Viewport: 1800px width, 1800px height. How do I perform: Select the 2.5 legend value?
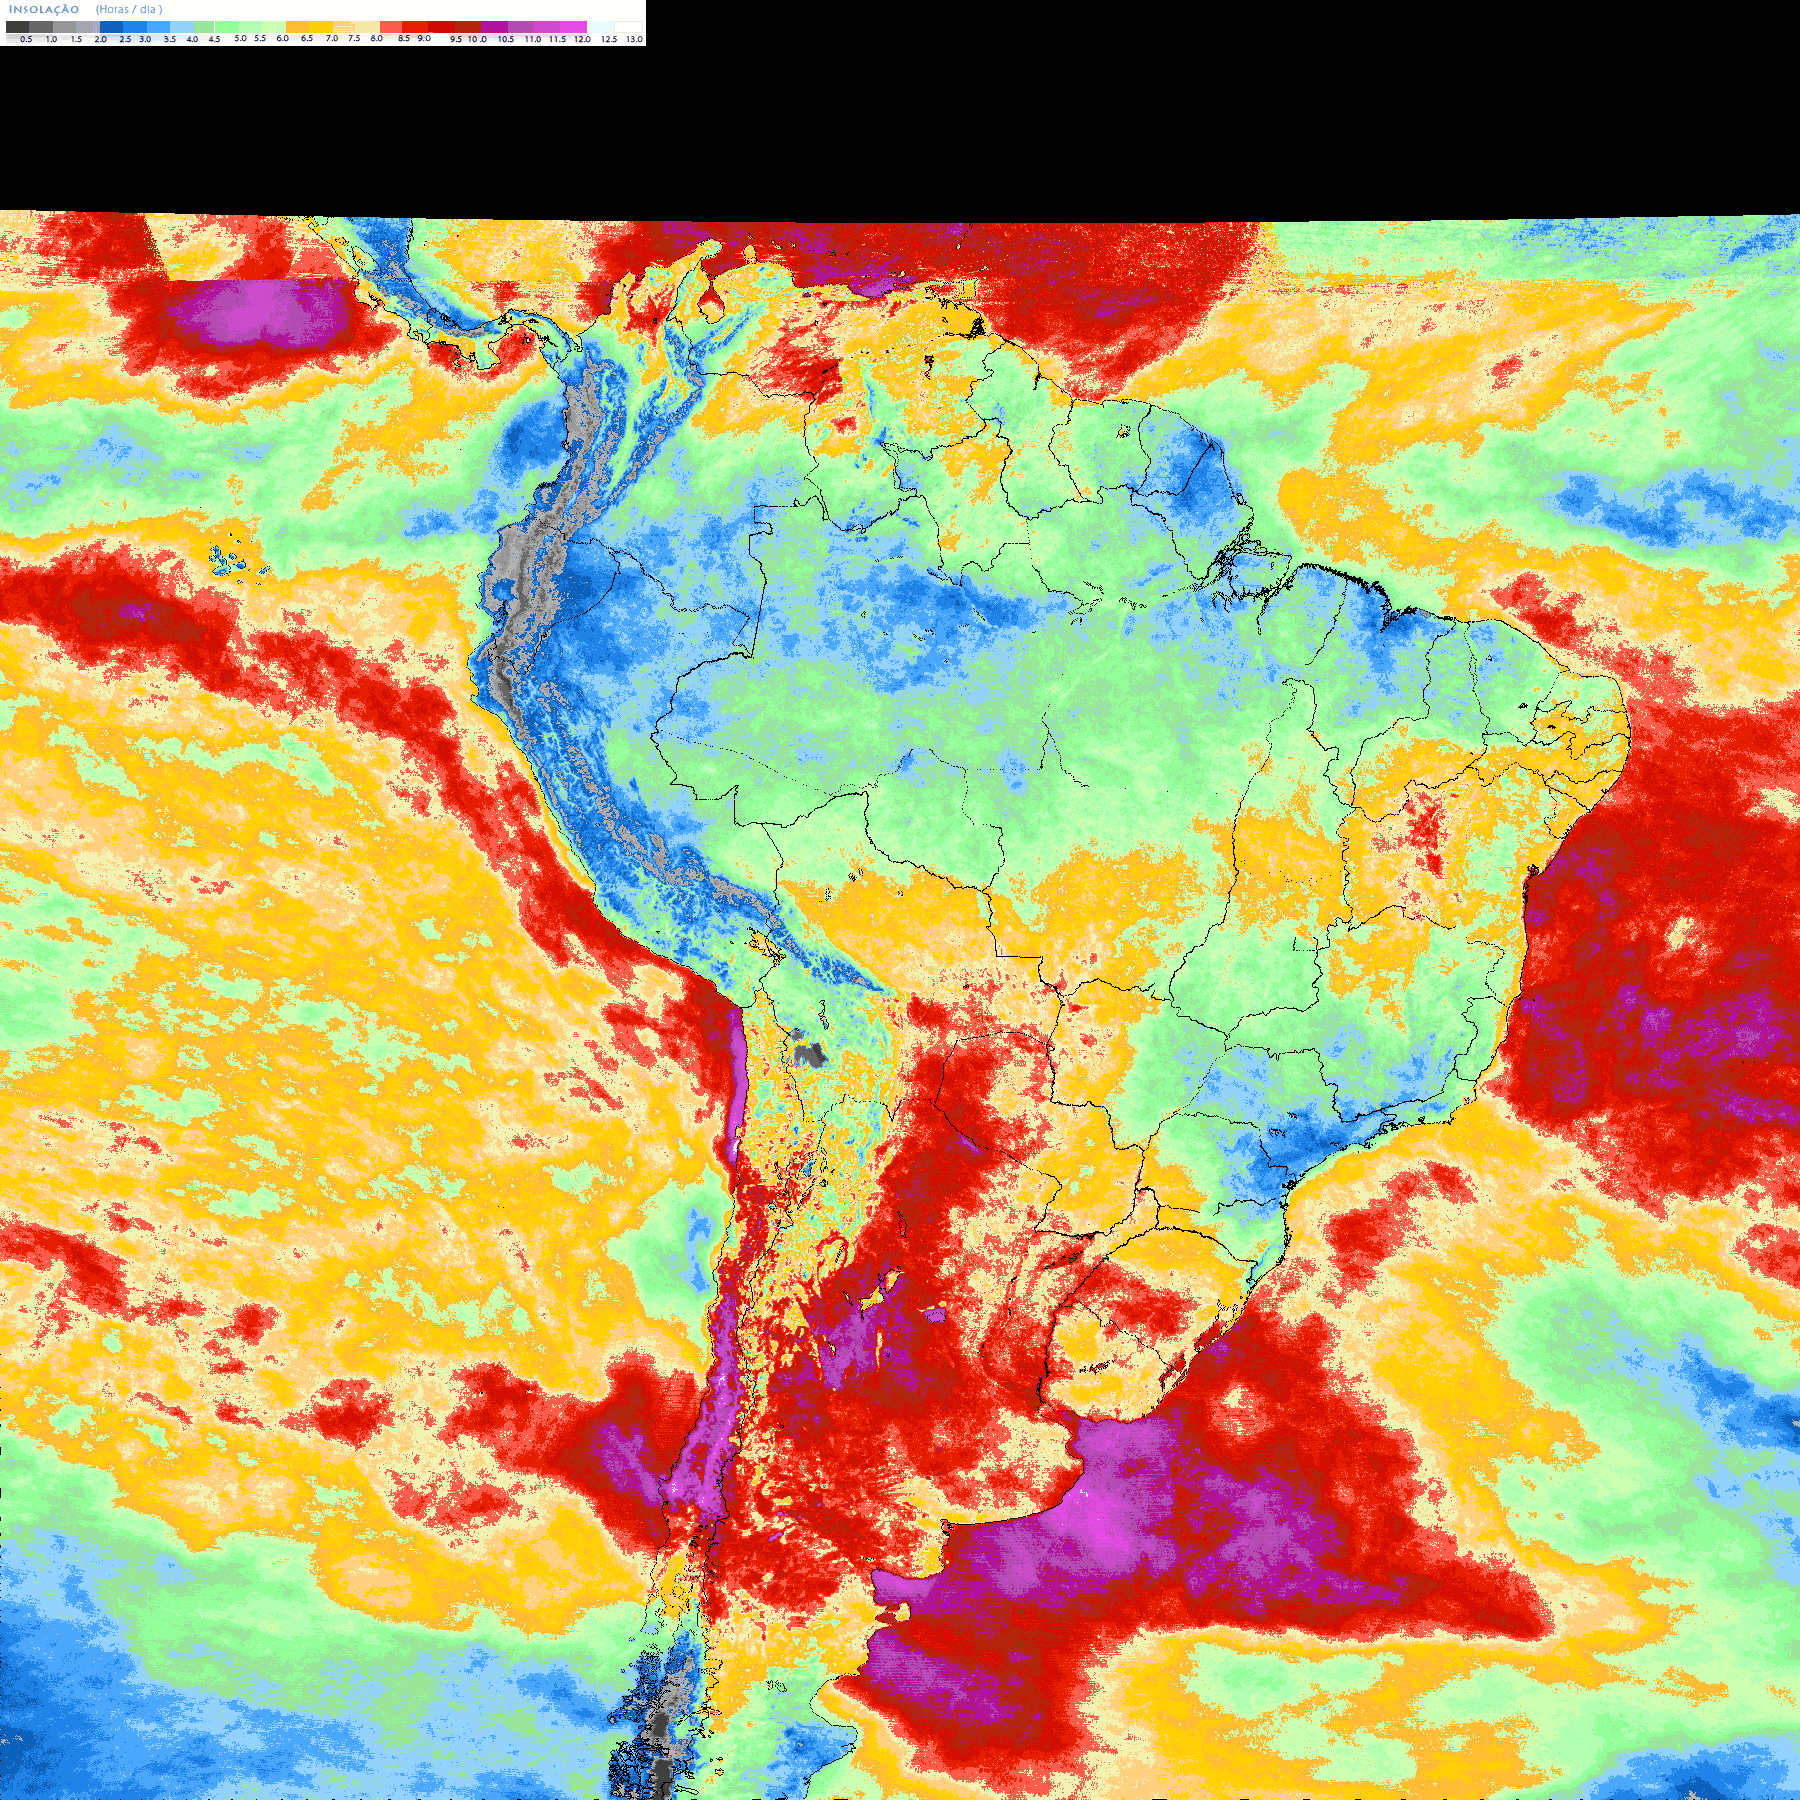[125, 39]
